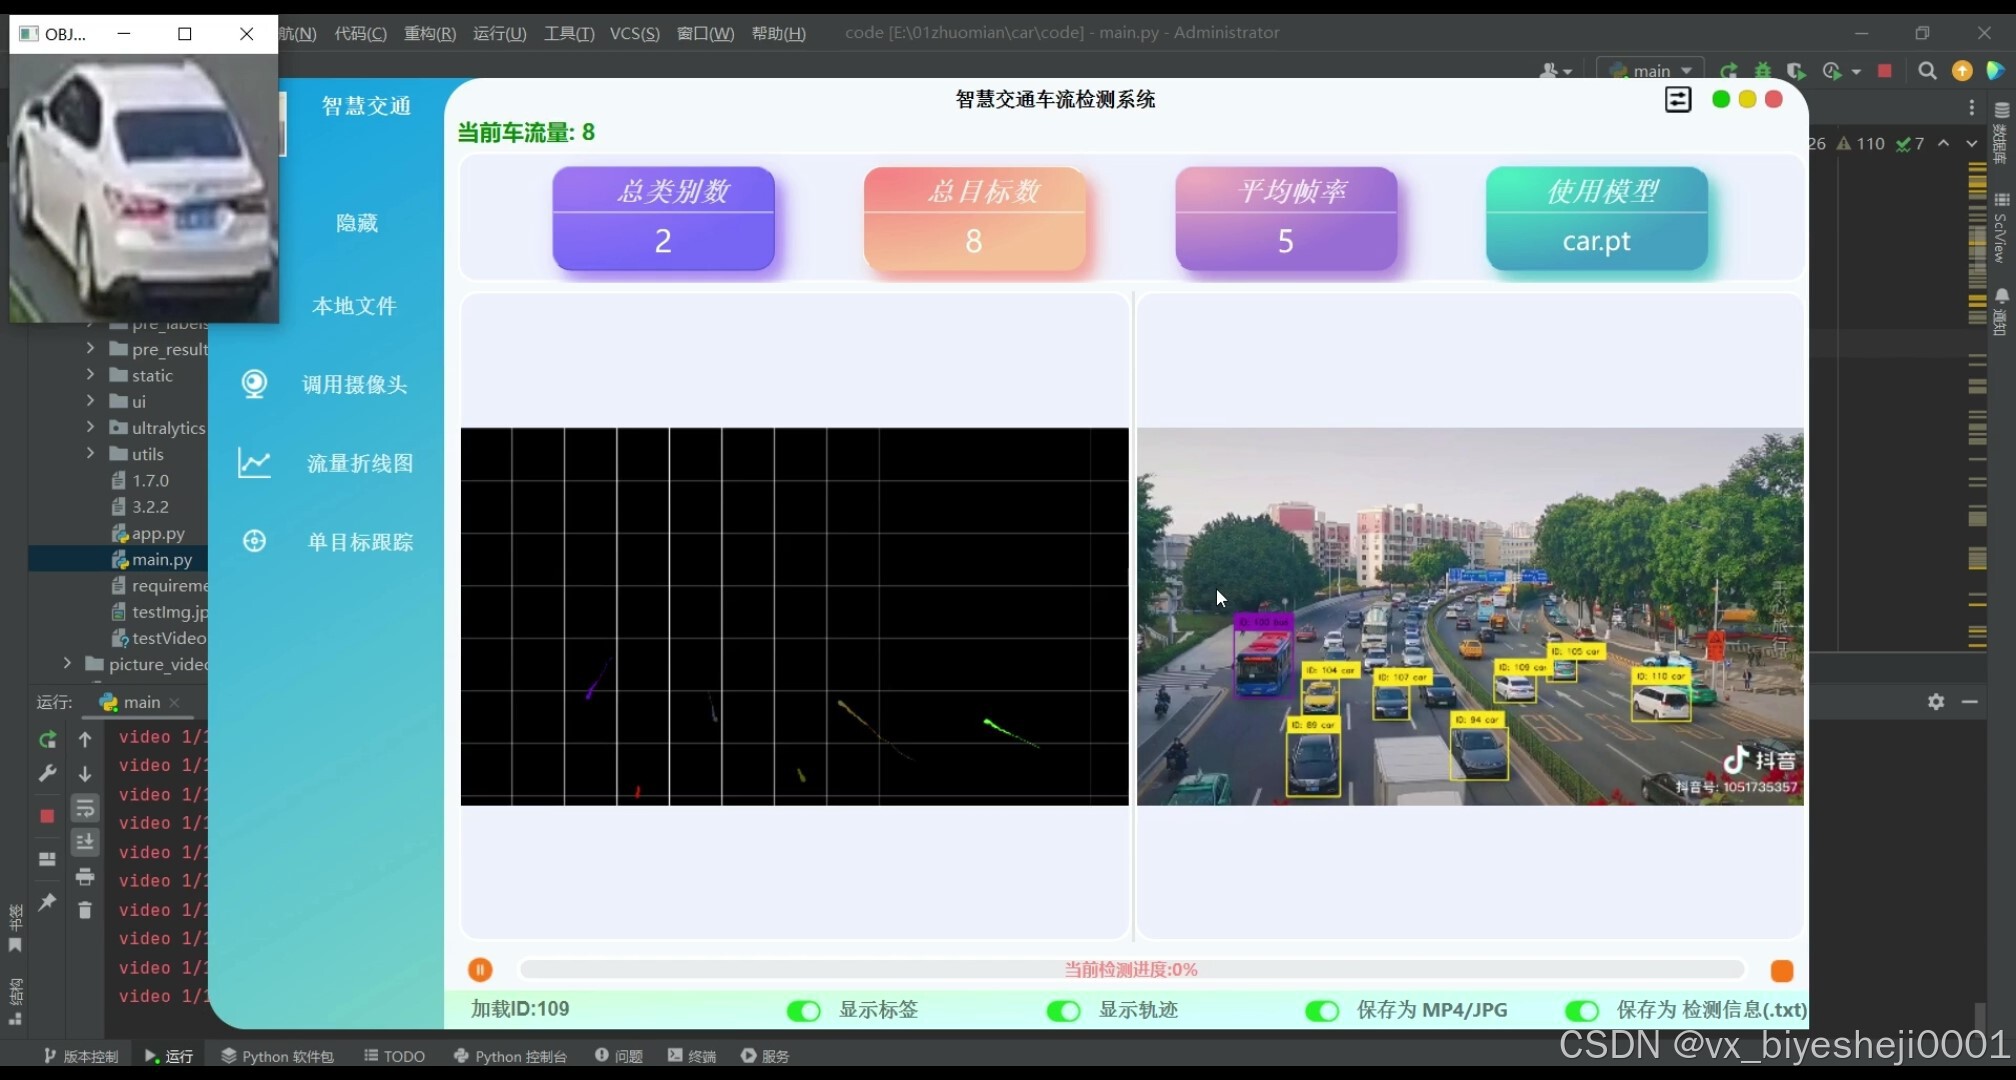The image size is (2016, 1080).
Task: Open the profiler dropdown arrow in toolbar
Action: click(x=1856, y=72)
